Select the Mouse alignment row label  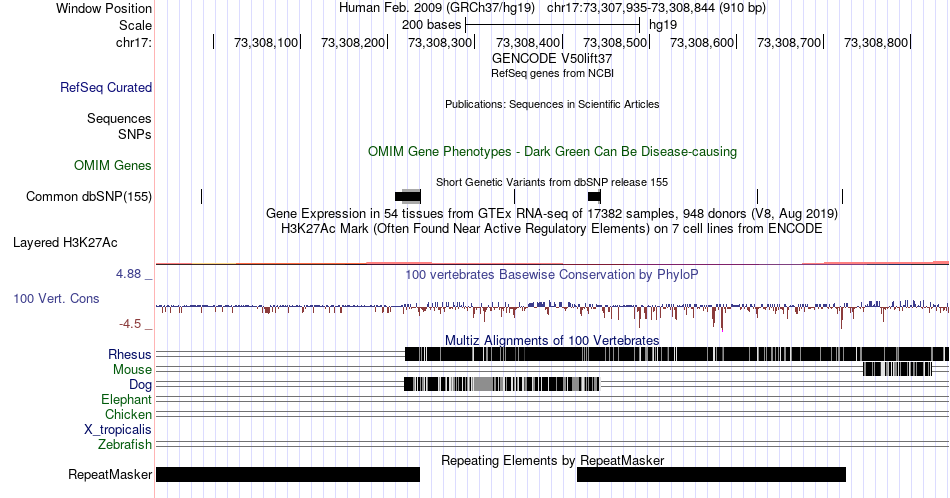132,370
